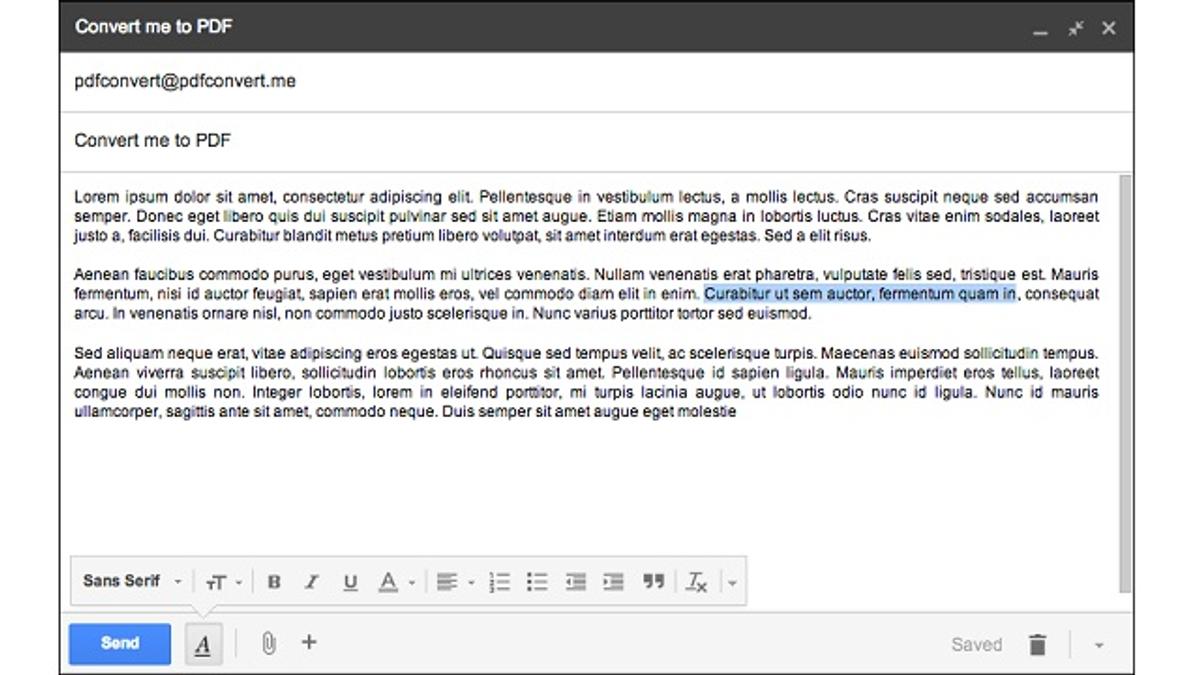Click the recipient field pdfconvert@pdfconvert.me
This screenshot has height=675, width=1200.
point(185,81)
